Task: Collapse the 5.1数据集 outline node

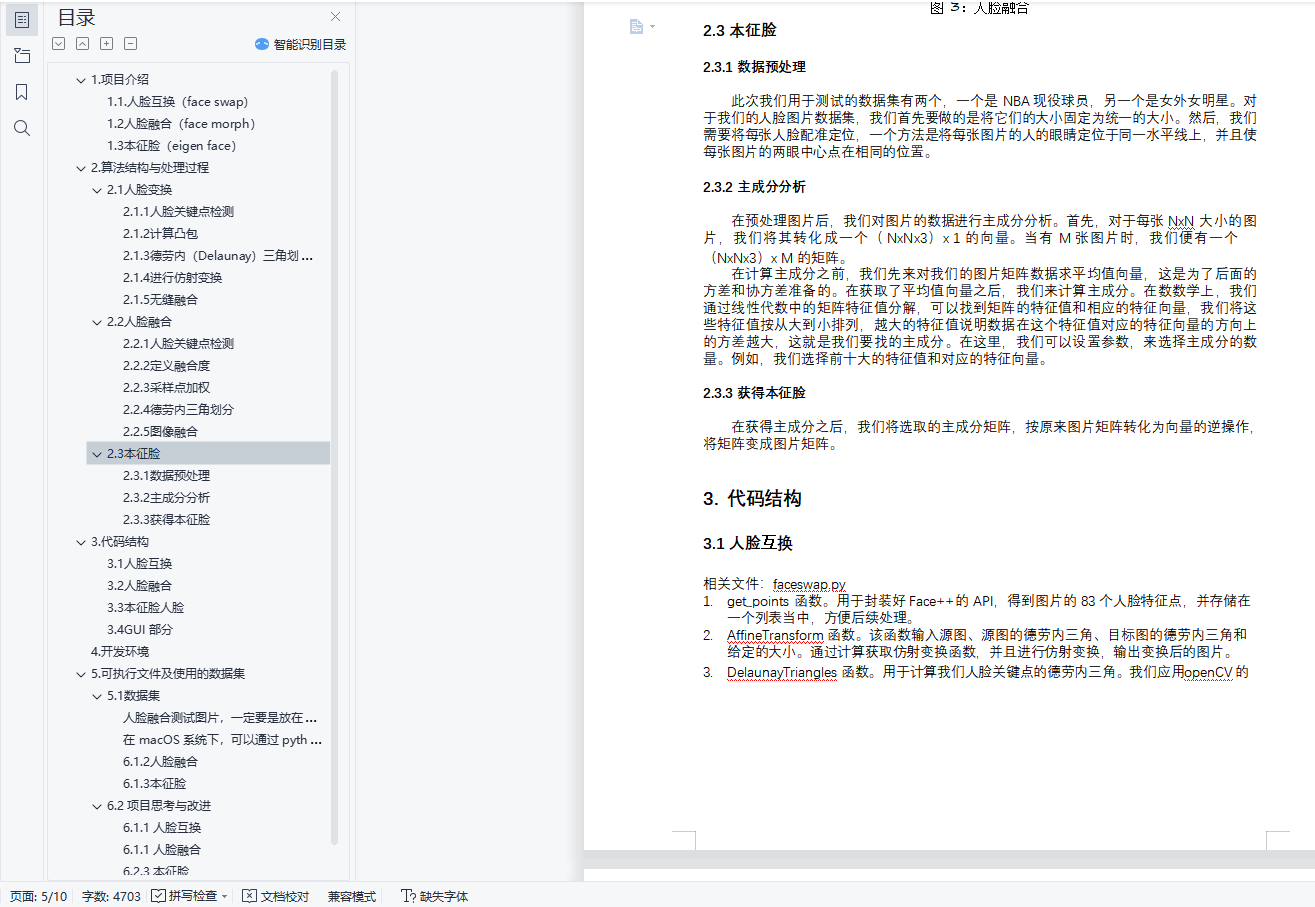Action: tap(97, 696)
